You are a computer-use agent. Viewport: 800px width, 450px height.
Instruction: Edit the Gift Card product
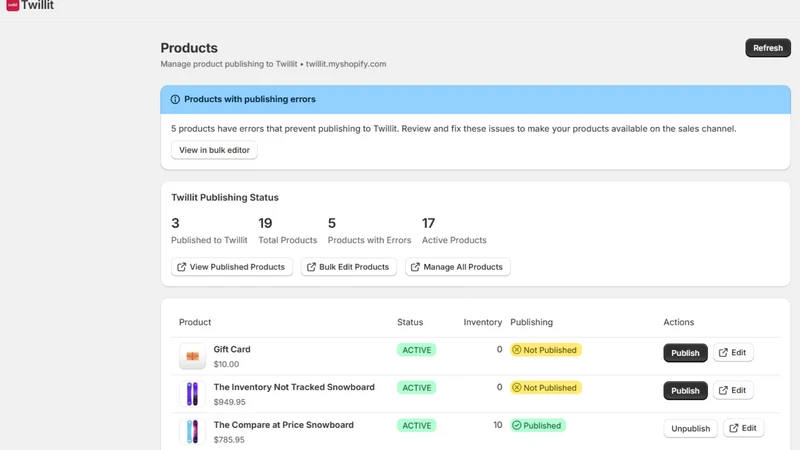tap(733, 353)
